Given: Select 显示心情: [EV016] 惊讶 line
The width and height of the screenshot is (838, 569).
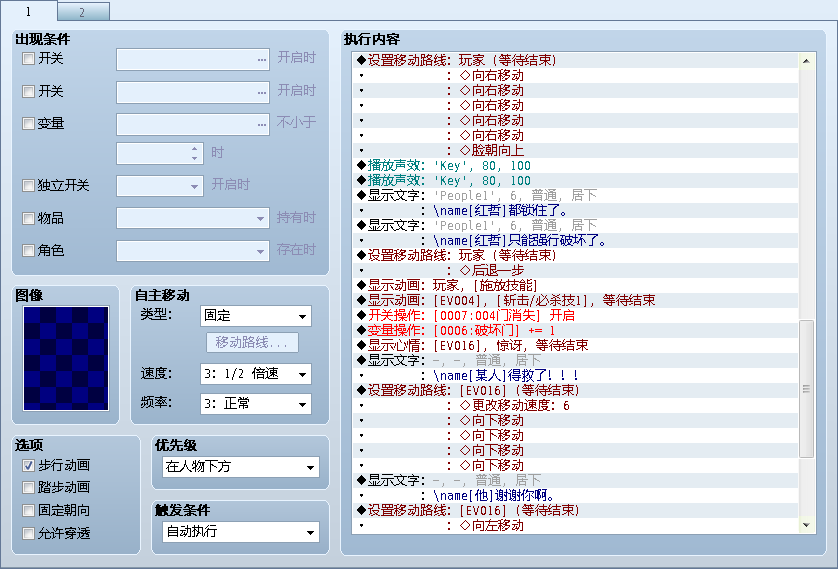Looking at the screenshot, I should coord(575,345).
